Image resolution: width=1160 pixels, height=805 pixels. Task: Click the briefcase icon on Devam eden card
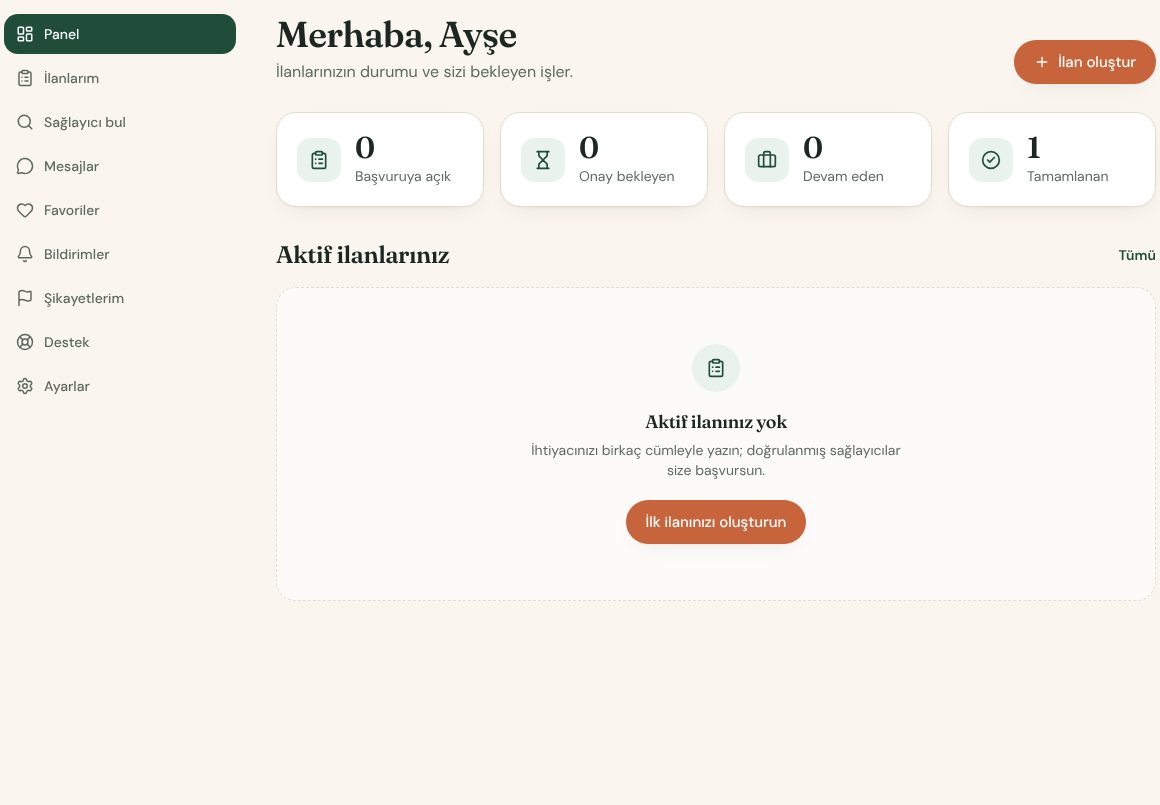[x=767, y=160]
